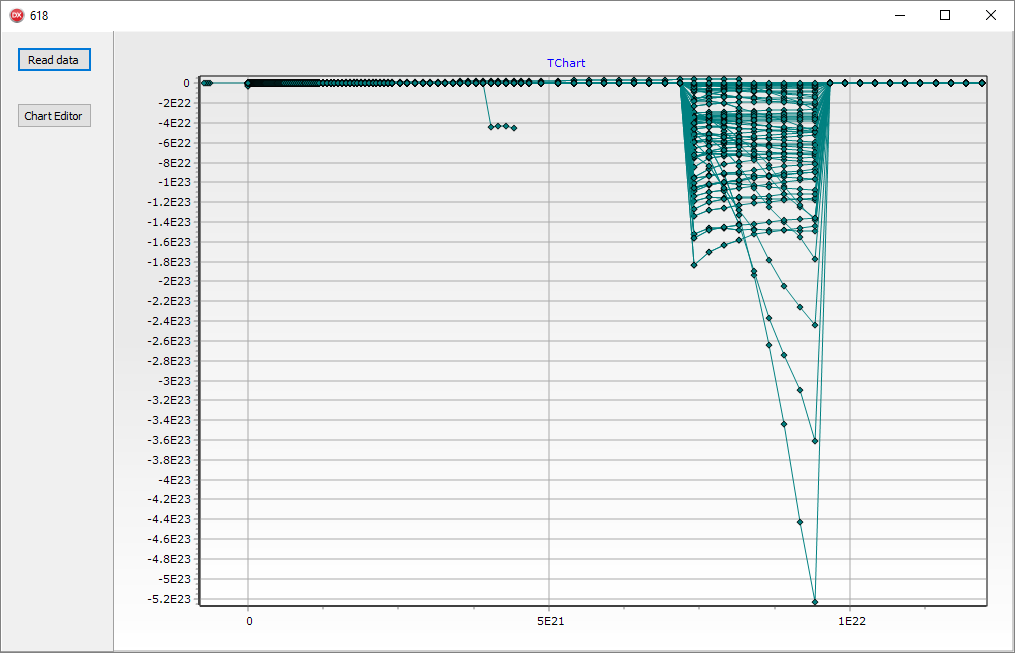This screenshot has height=653, width=1015.
Task: Click the X-axis label 5E21
Action: click(x=550, y=621)
